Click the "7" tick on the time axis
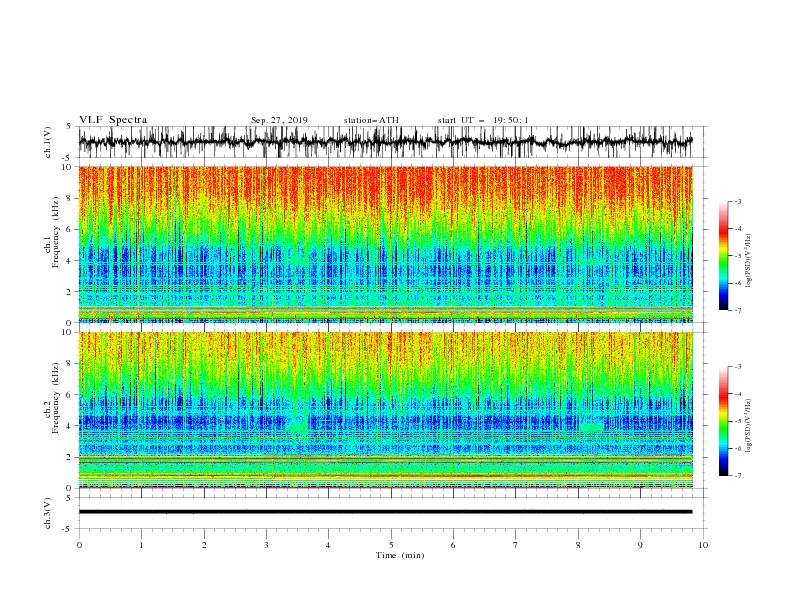Image resolution: width=792 pixels, height=612 pixels. 516,545
